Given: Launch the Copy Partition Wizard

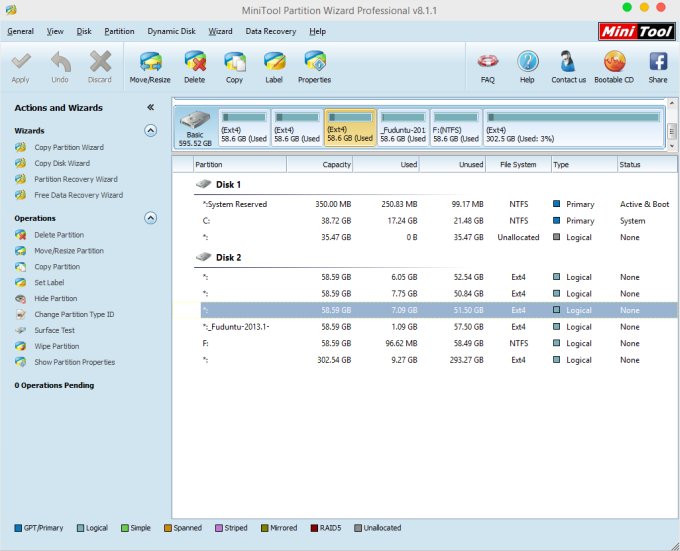Looking at the screenshot, I should [x=69, y=147].
